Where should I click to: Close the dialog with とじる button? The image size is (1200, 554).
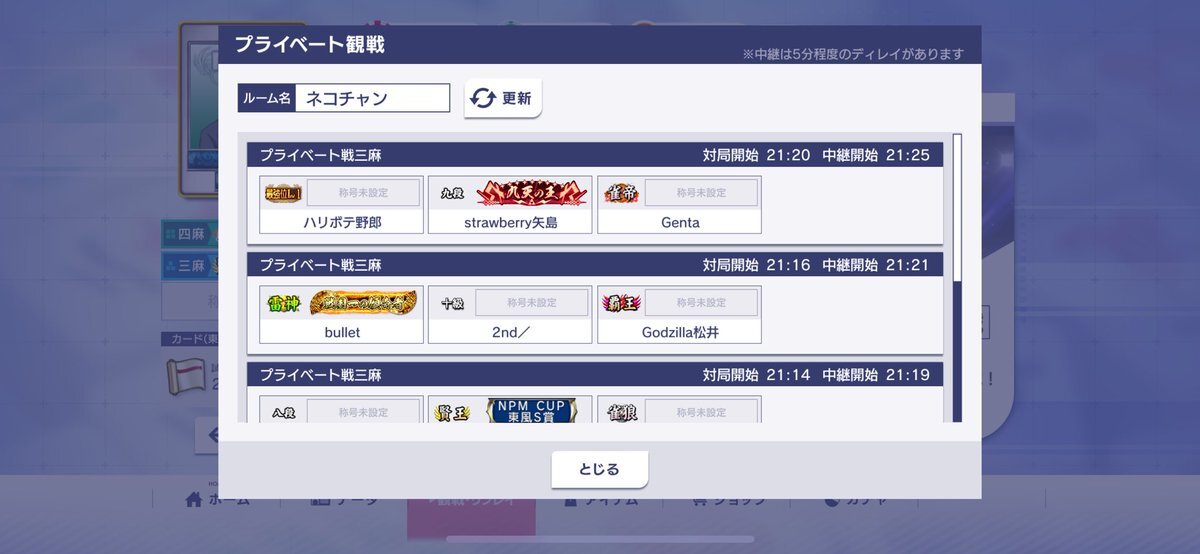pos(600,469)
